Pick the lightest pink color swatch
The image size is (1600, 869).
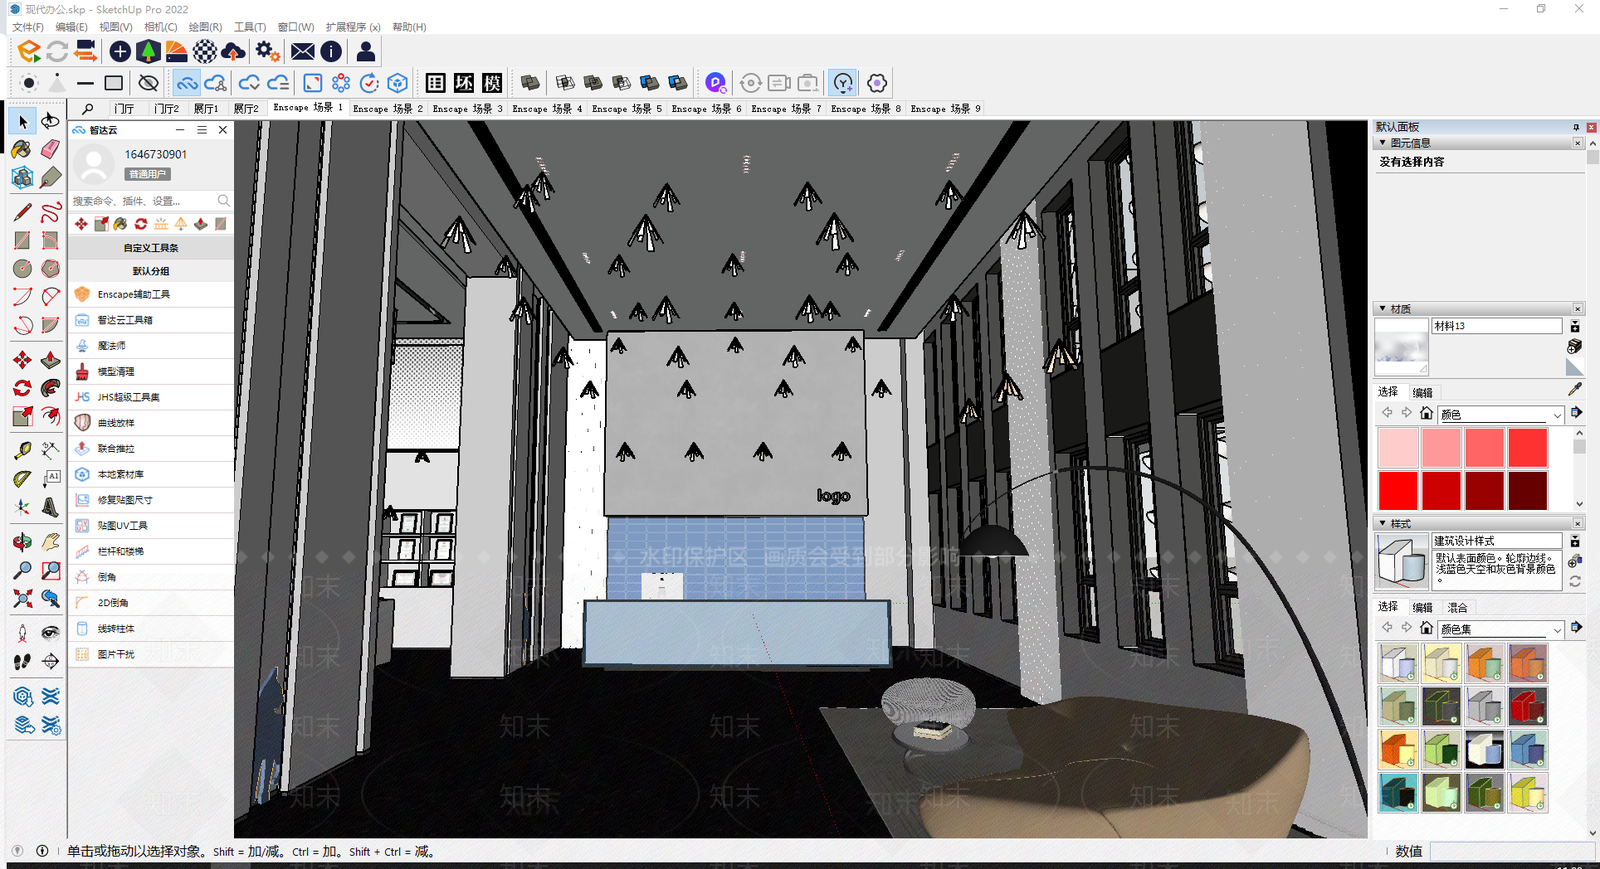pos(1398,448)
